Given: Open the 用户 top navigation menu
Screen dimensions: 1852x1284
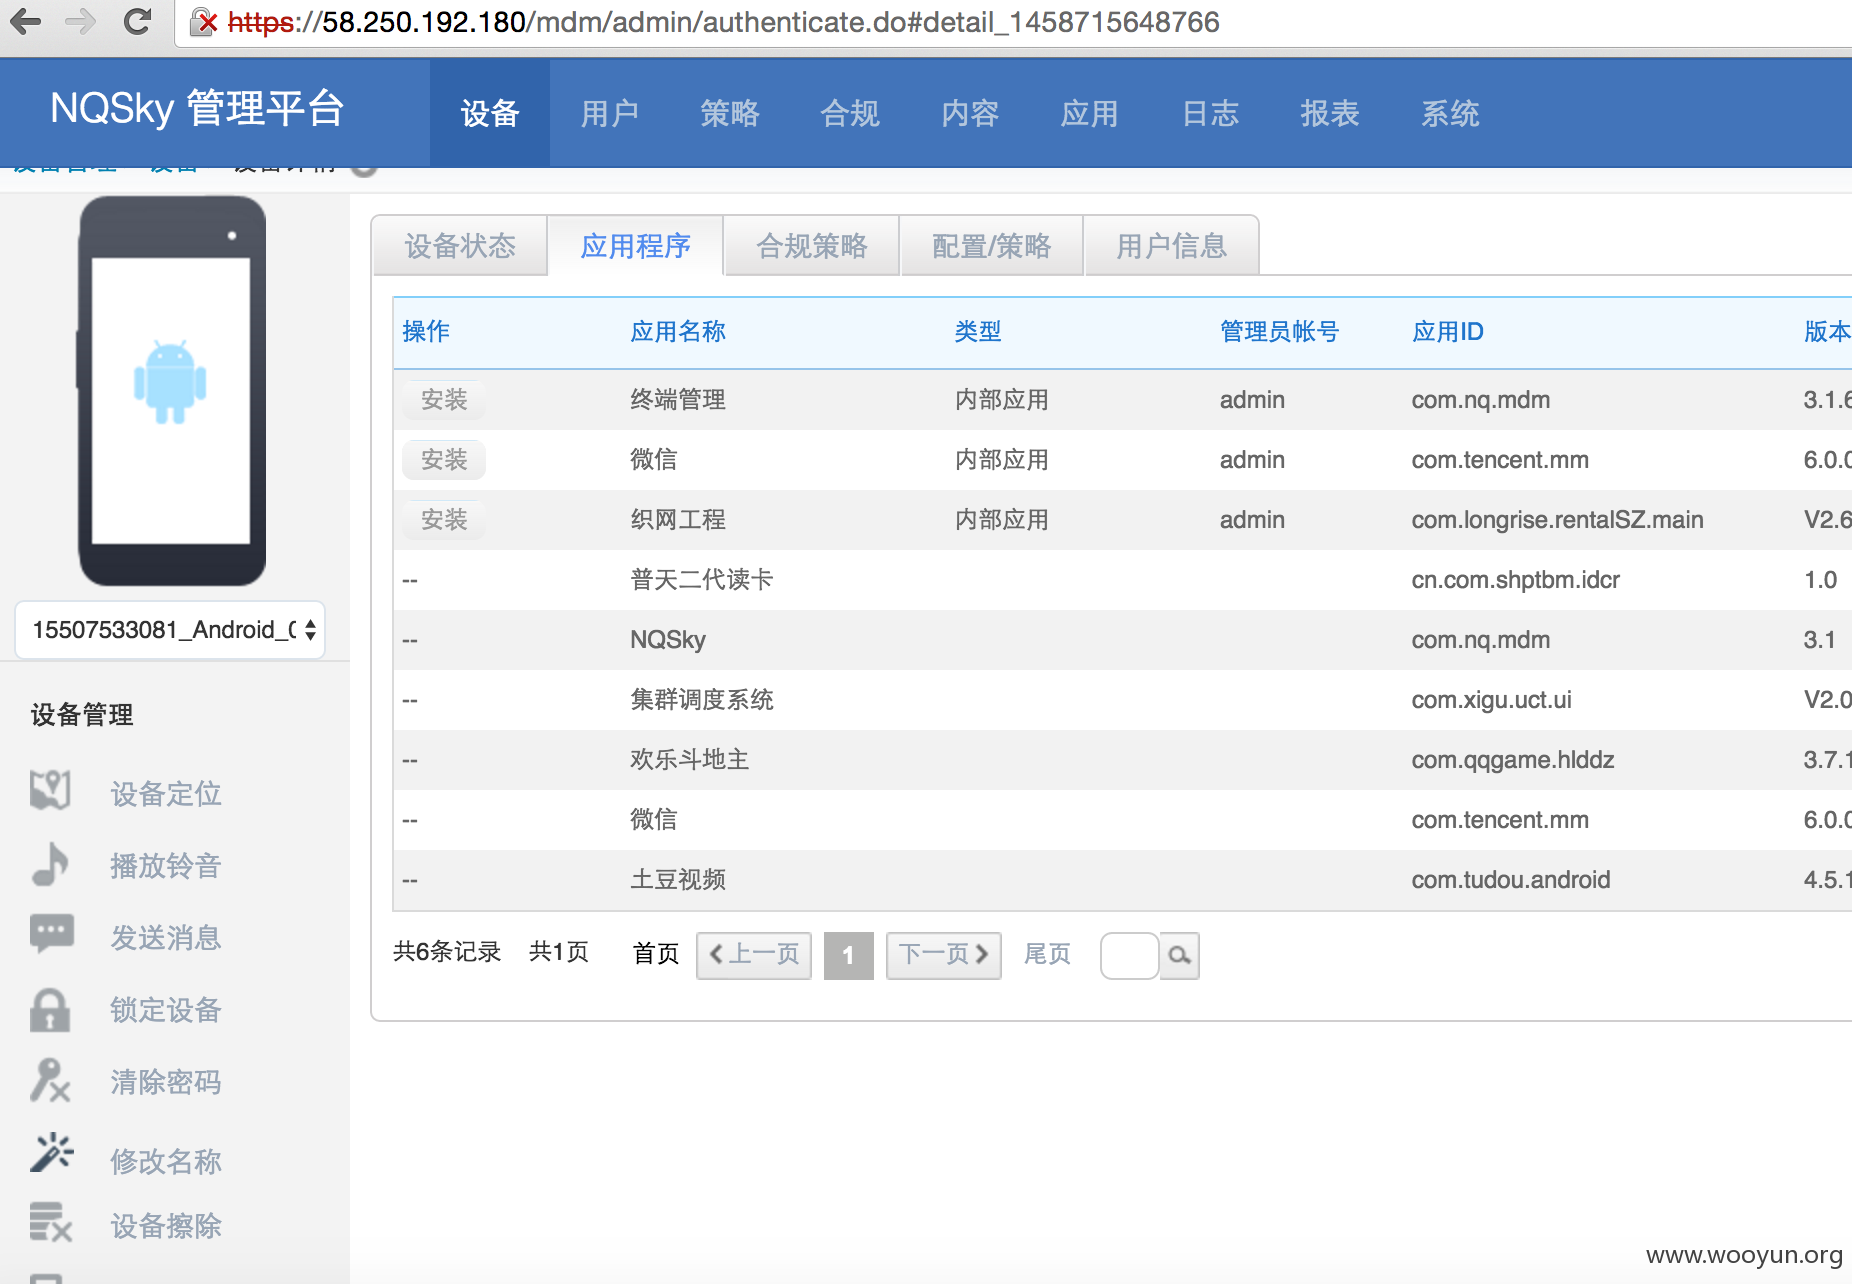Looking at the screenshot, I should pyautogui.click(x=610, y=113).
